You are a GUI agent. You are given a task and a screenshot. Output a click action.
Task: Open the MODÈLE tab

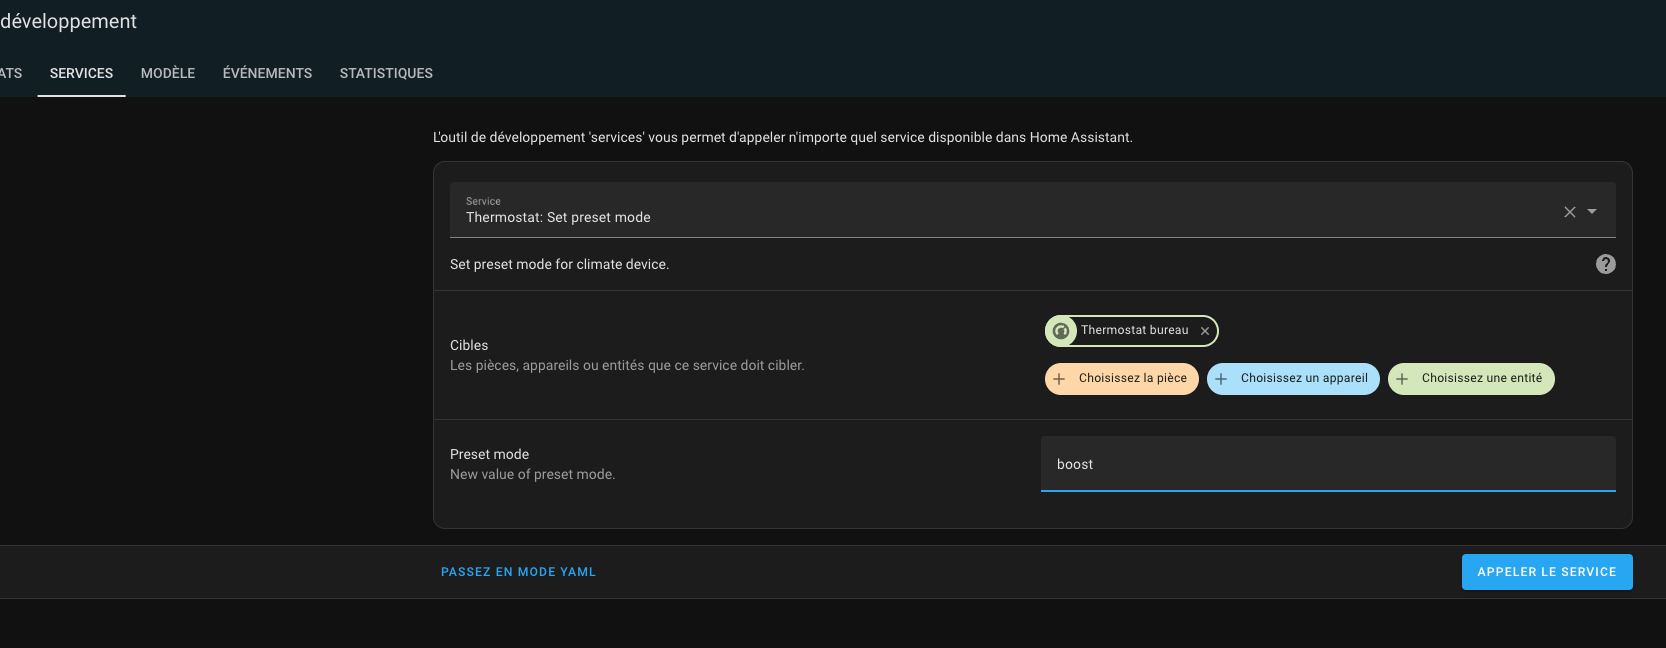point(168,73)
